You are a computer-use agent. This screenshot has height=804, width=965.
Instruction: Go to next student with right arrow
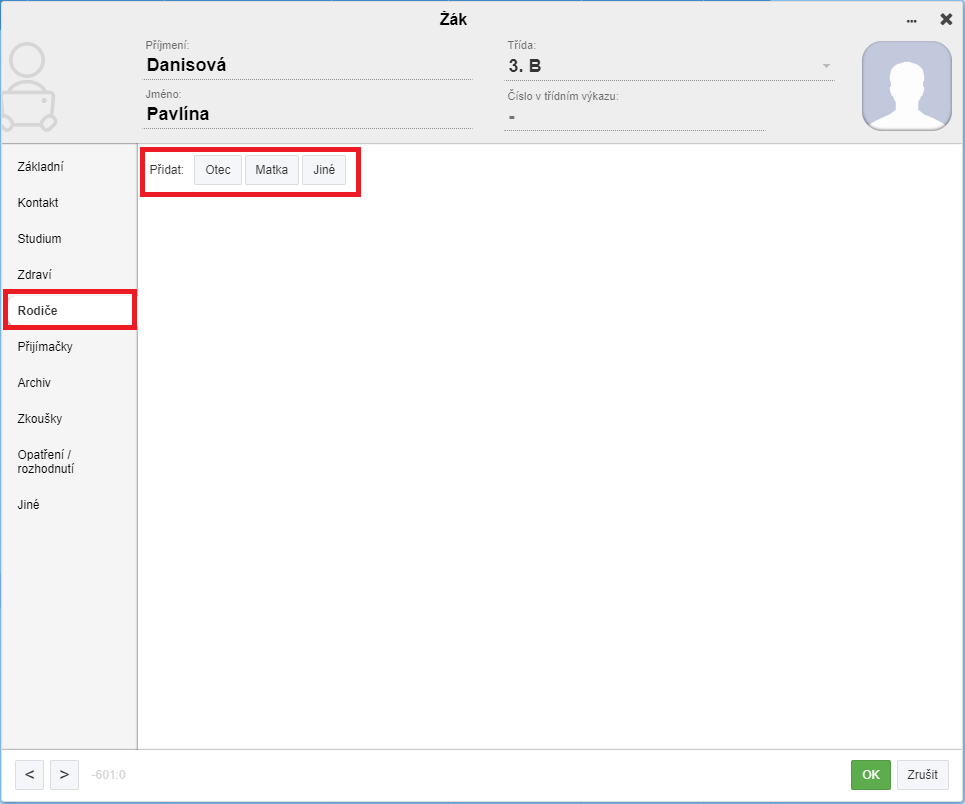pyautogui.click(x=64, y=774)
